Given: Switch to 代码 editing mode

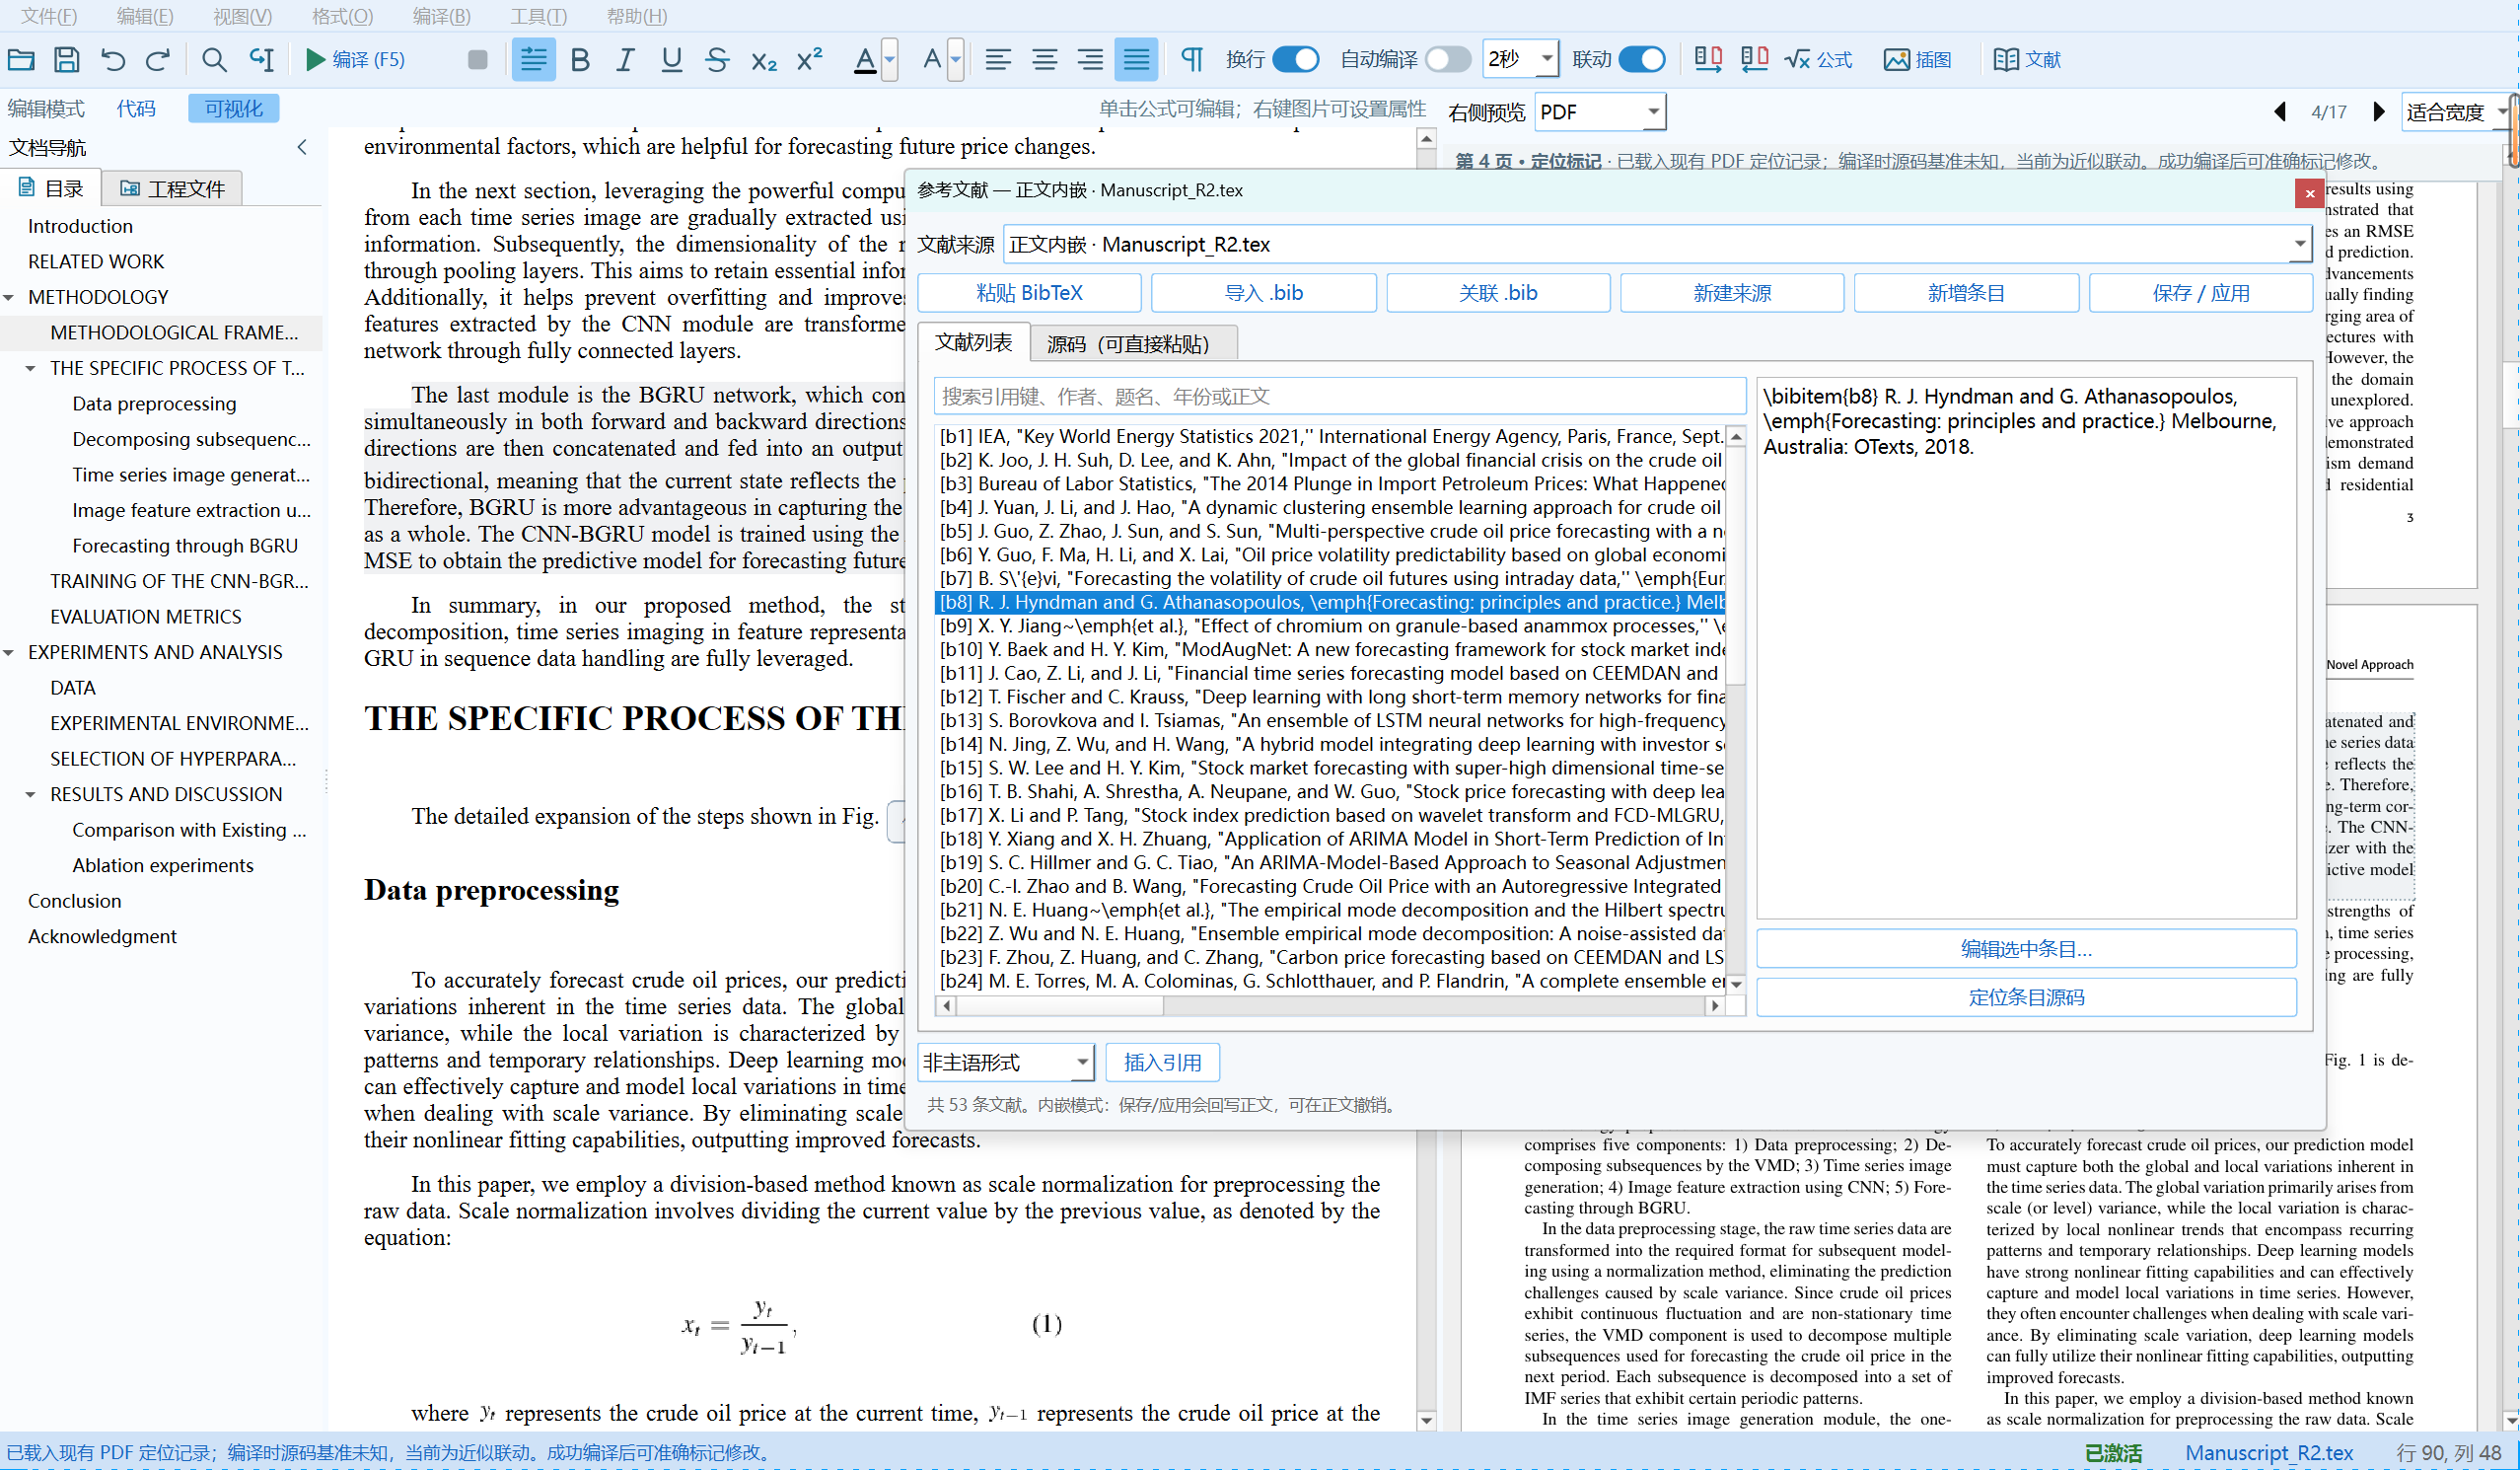Looking at the screenshot, I should [x=136, y=108].
